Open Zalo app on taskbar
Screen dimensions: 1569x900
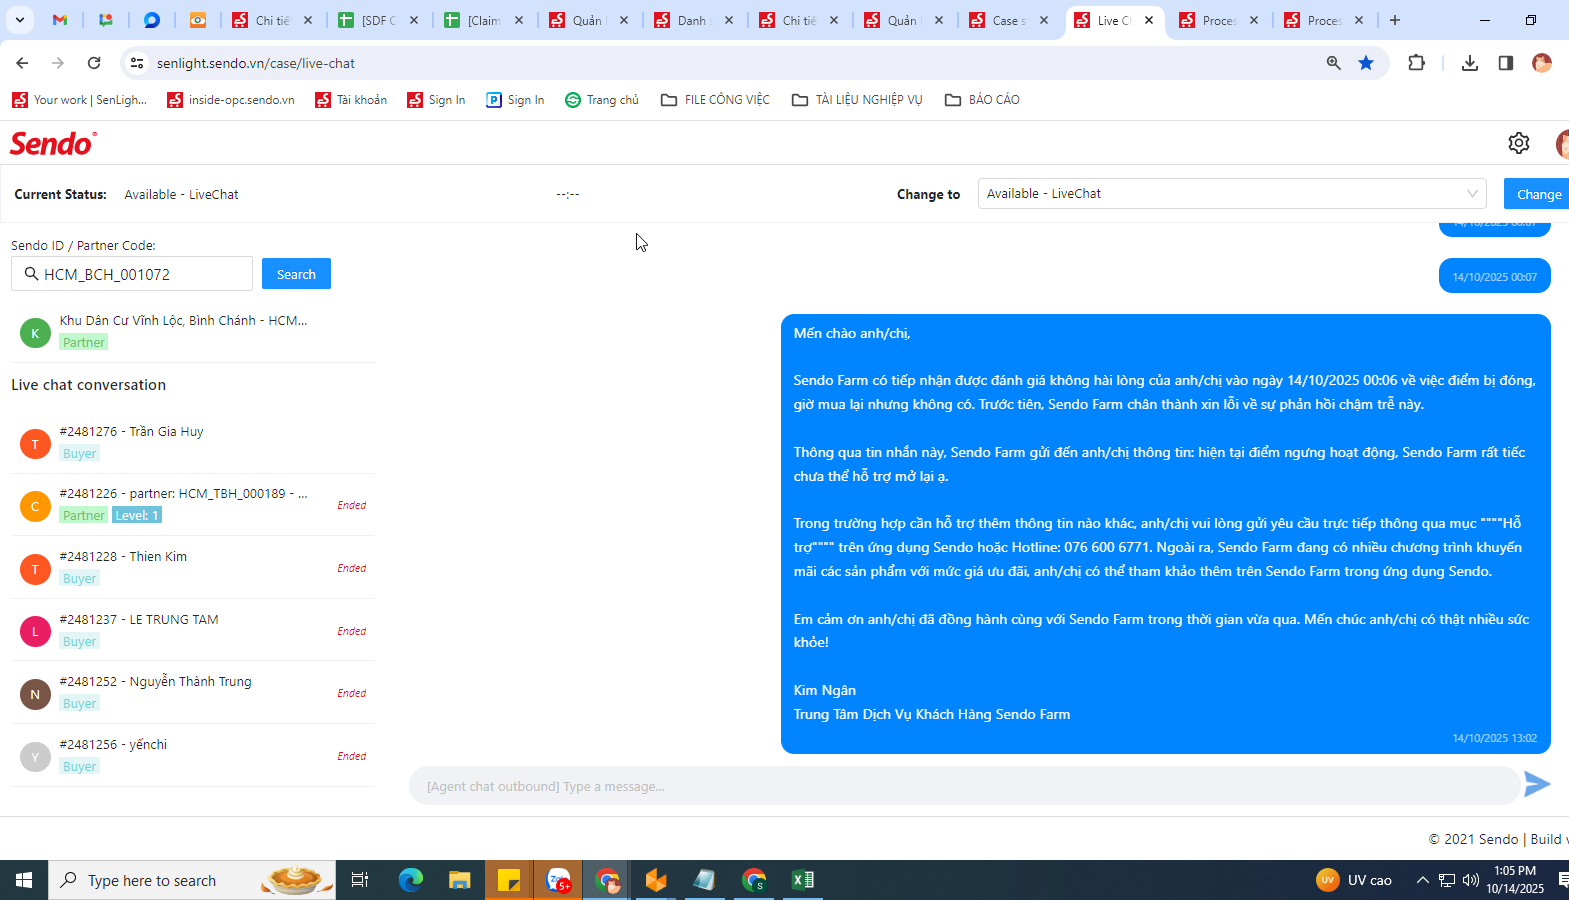[x=558, y=880]
